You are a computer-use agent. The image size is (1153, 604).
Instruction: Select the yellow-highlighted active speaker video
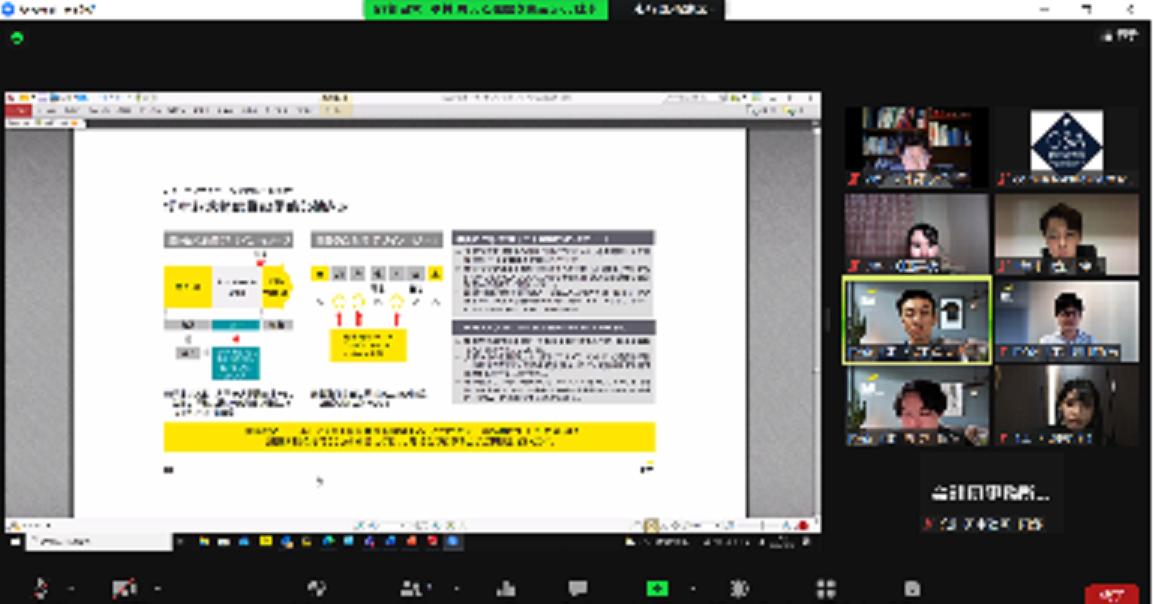click(x=916, y=320)
